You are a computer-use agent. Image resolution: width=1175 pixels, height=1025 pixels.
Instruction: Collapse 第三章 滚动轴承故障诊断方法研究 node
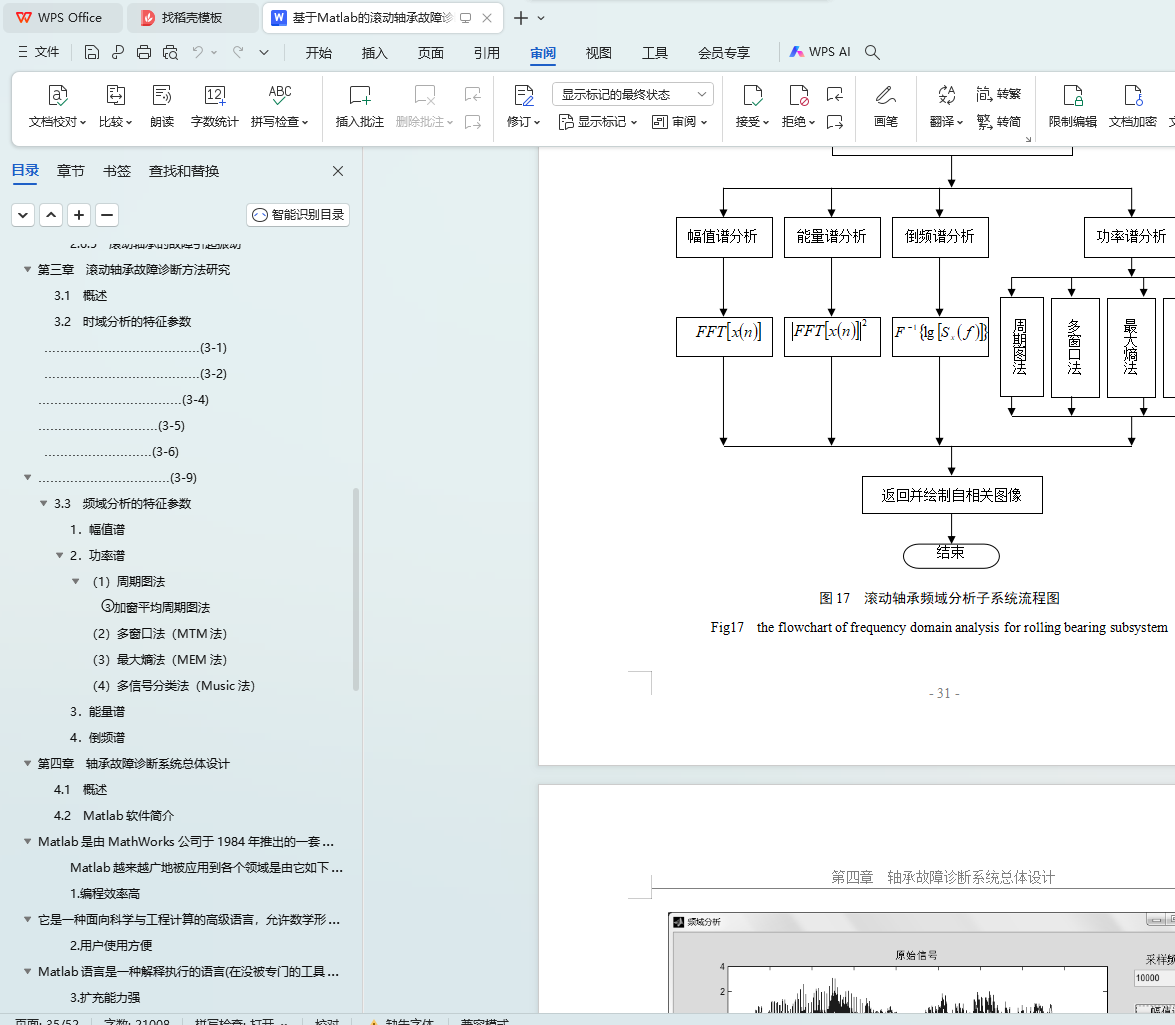pyautogui.click(x=27, y=269)
